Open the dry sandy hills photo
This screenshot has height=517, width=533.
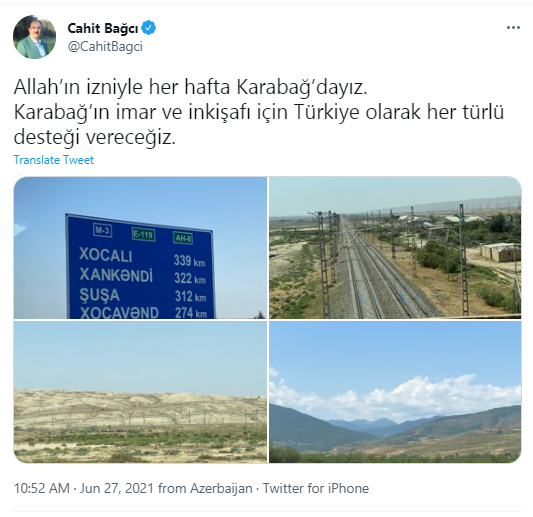pyautogui.click(x=140, y=392)
